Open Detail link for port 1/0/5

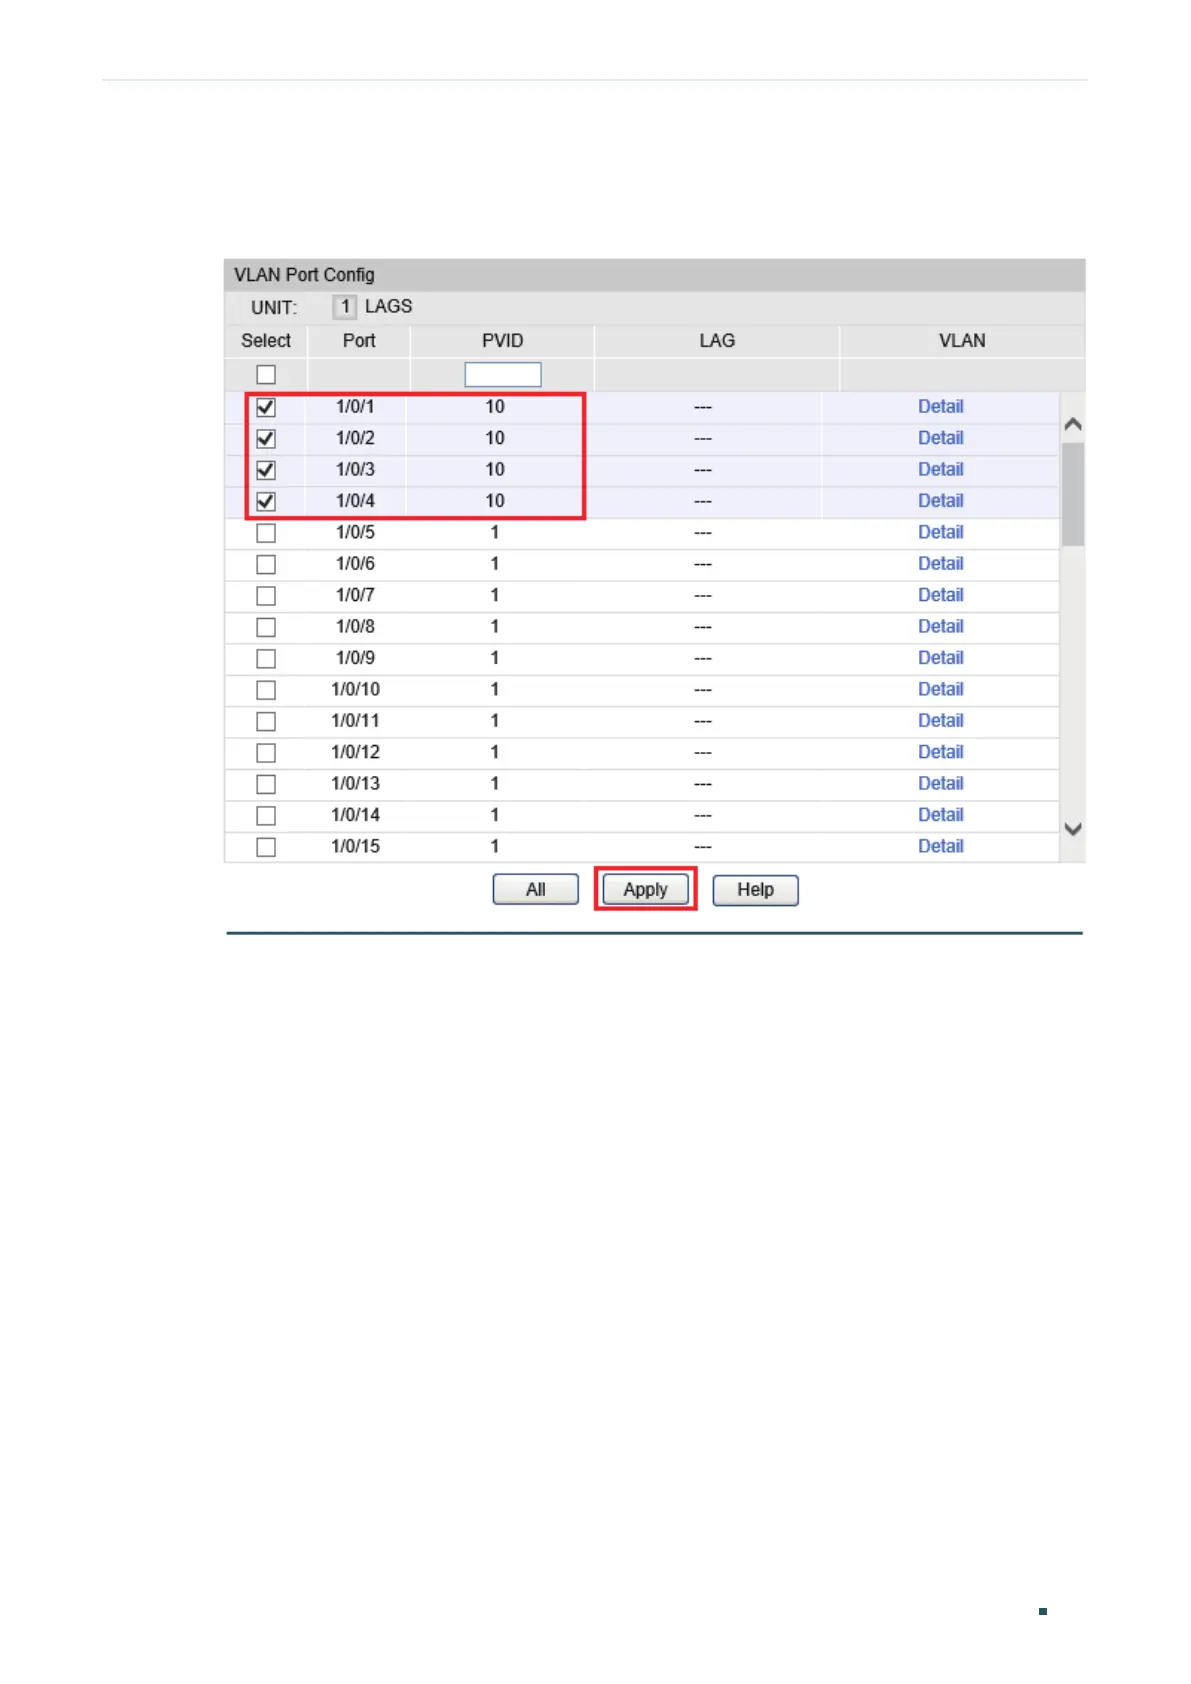click(x=941, y=532)
